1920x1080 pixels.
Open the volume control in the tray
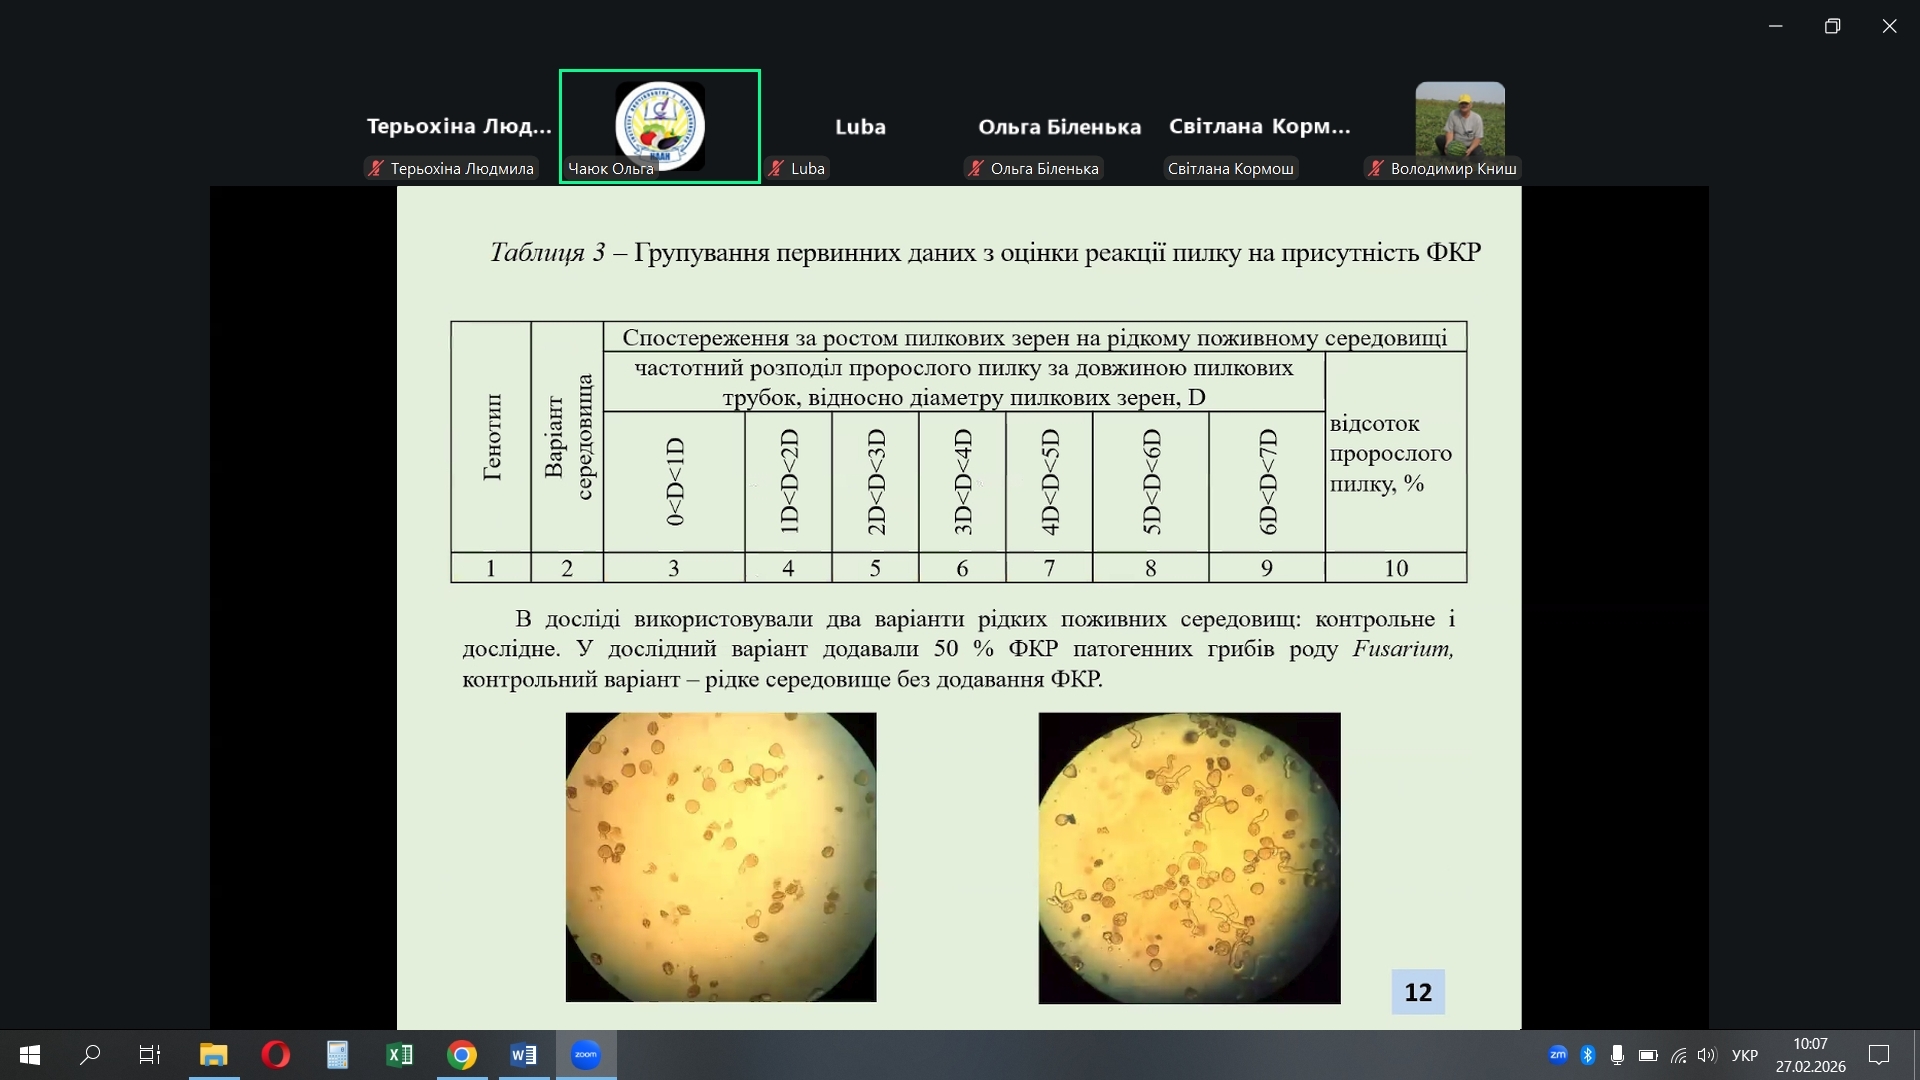(x=1706, y=1055)
